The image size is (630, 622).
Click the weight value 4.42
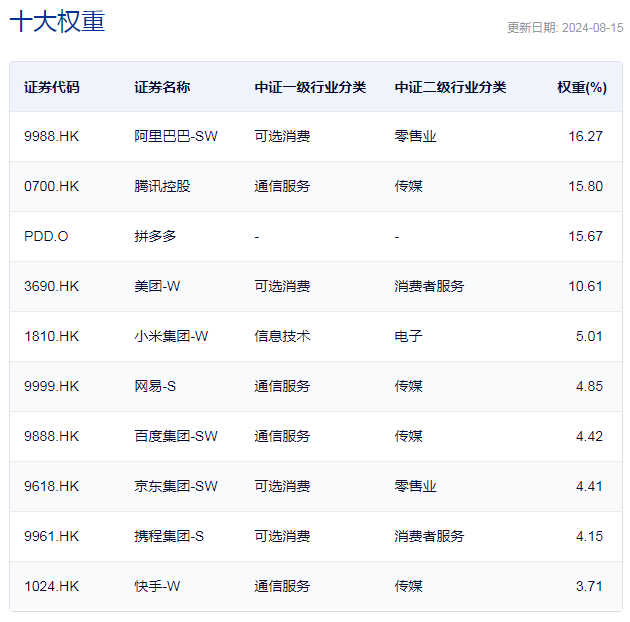(x=589, y=436)
